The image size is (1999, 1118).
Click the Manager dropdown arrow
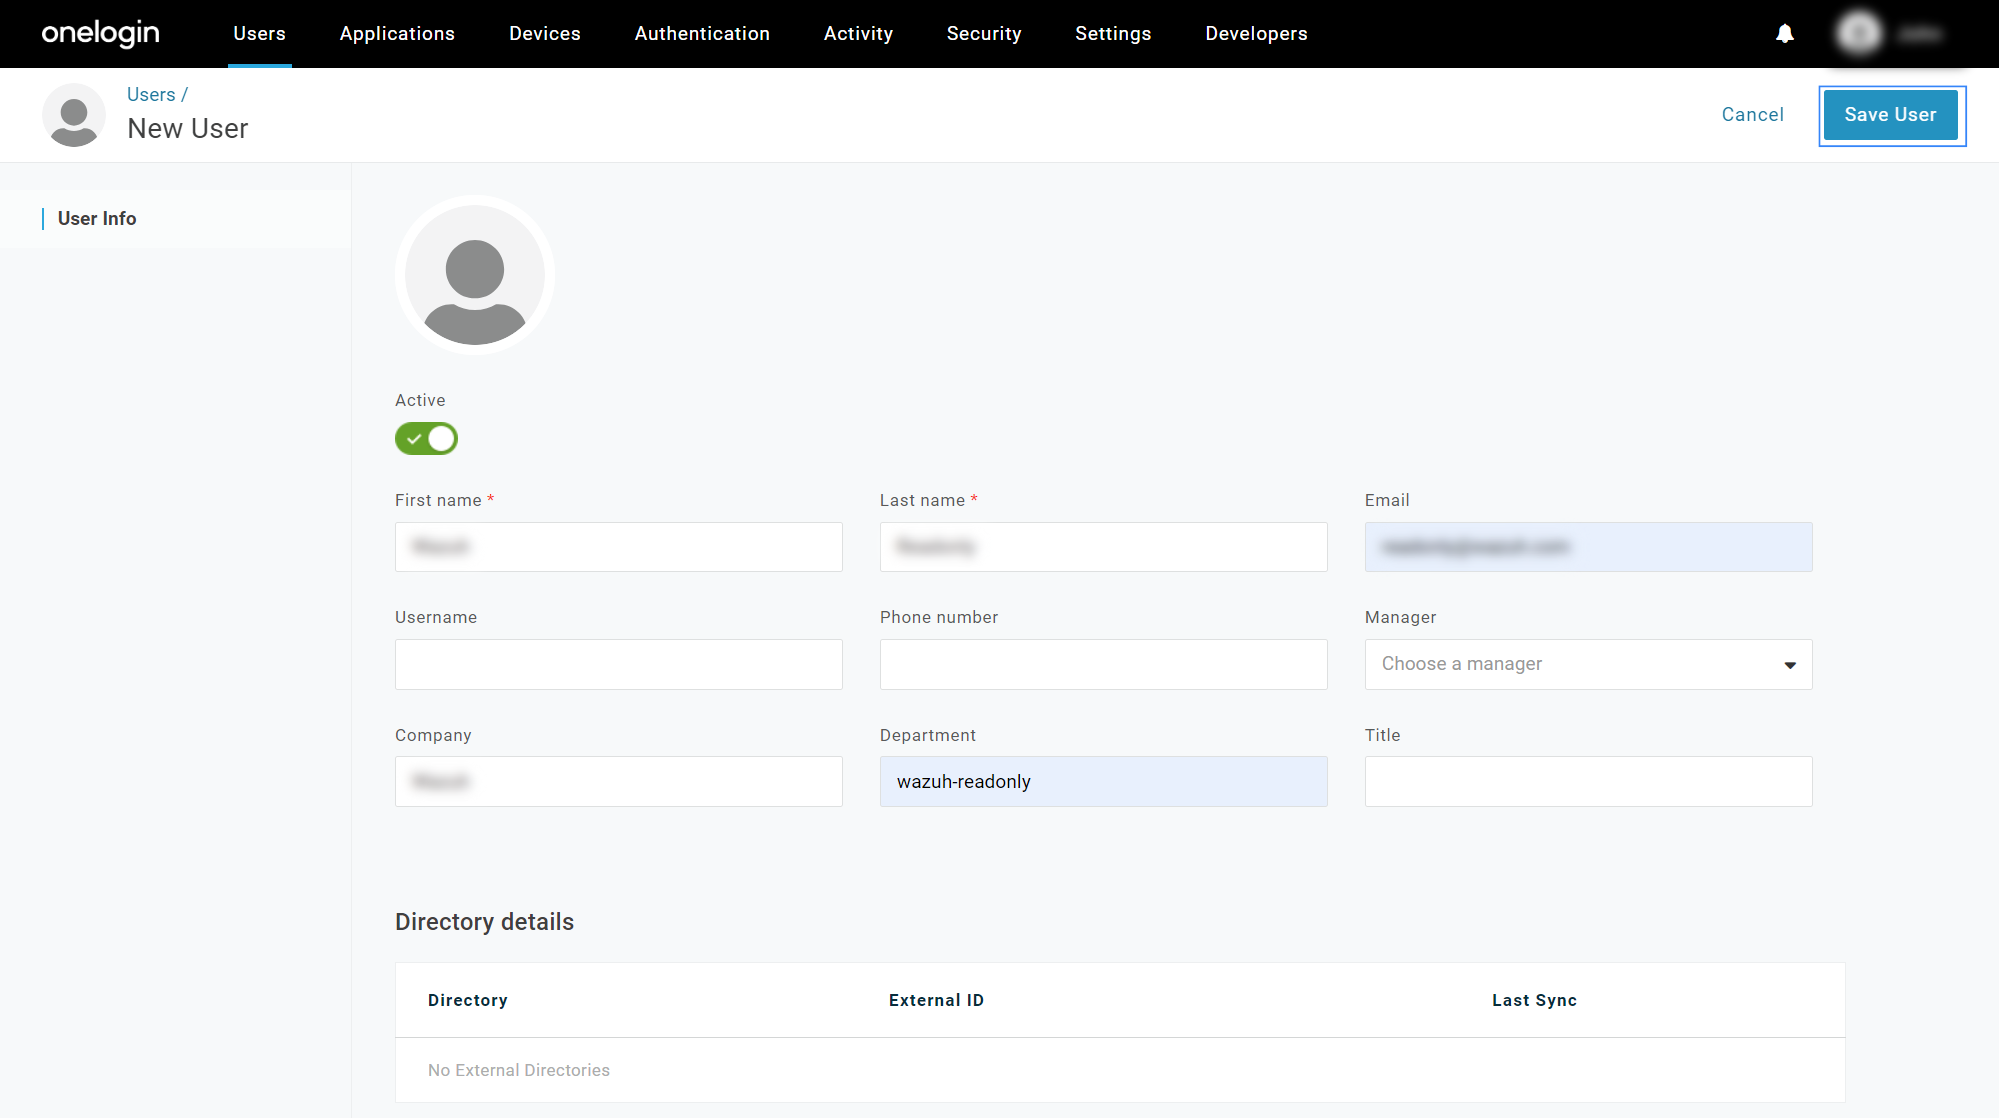(1789, 665)
